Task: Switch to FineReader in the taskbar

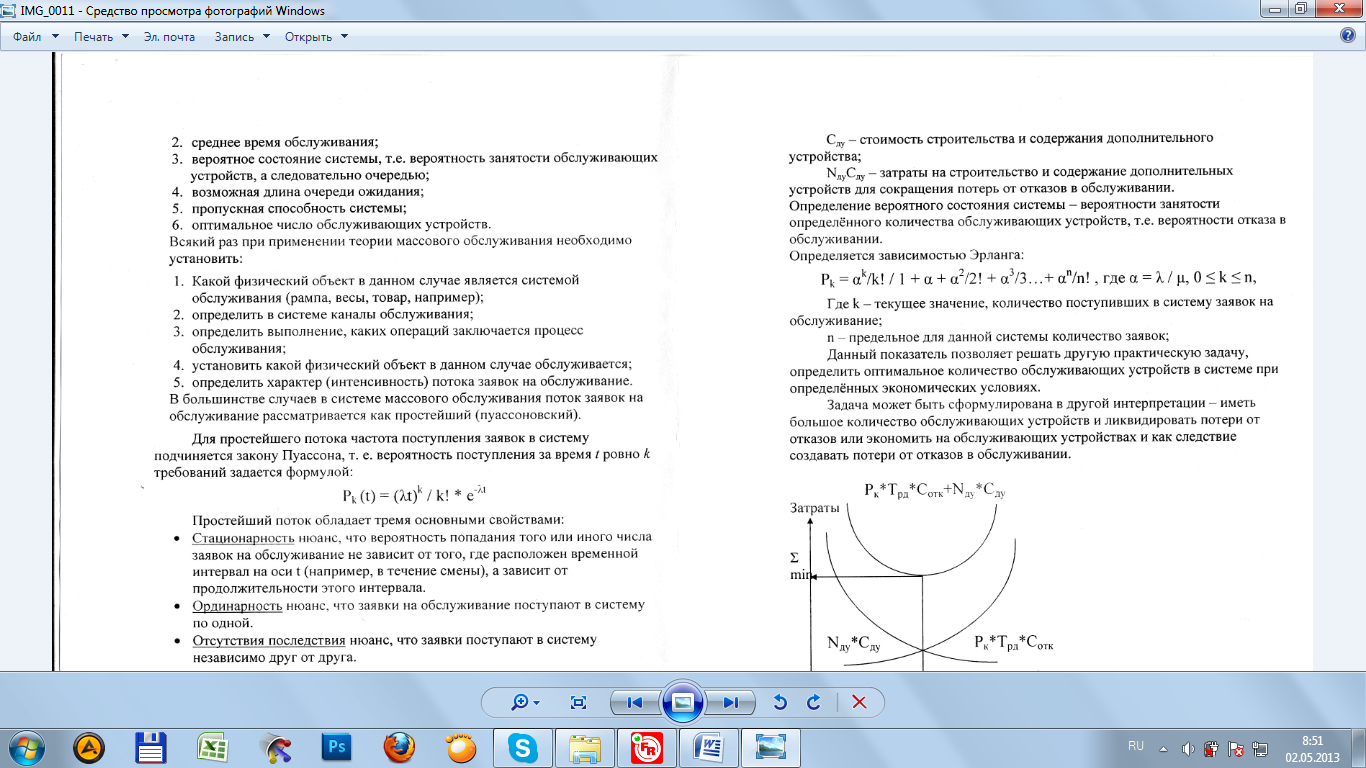Action: [x=647, y=747]
